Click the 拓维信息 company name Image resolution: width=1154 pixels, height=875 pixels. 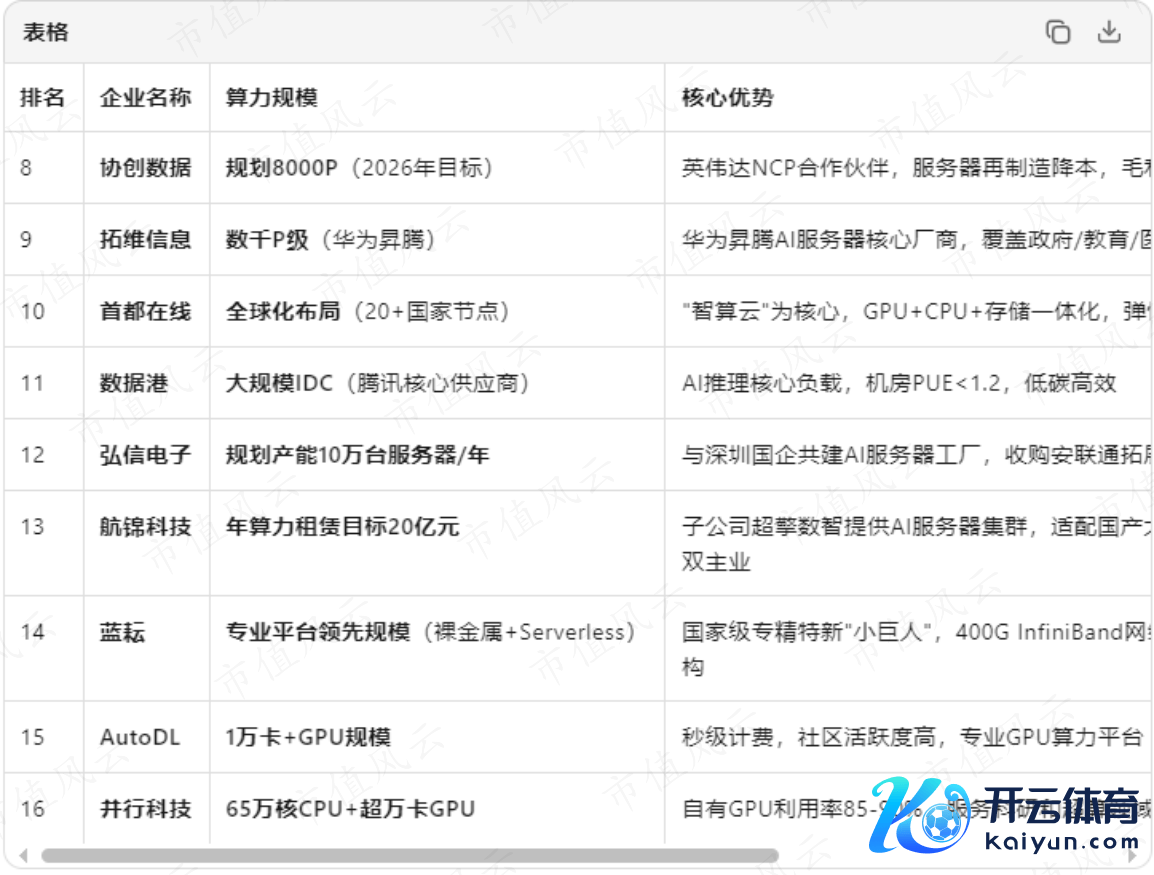(145, 239)
